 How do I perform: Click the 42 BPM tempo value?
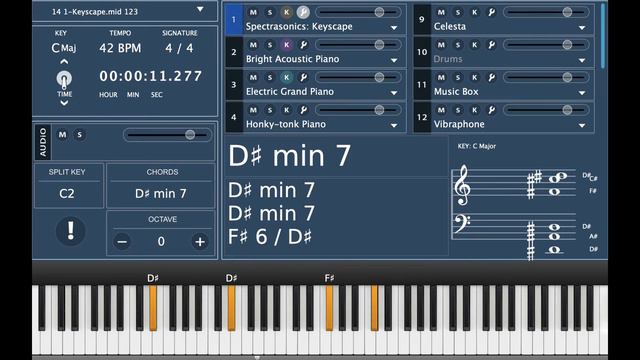120,48
